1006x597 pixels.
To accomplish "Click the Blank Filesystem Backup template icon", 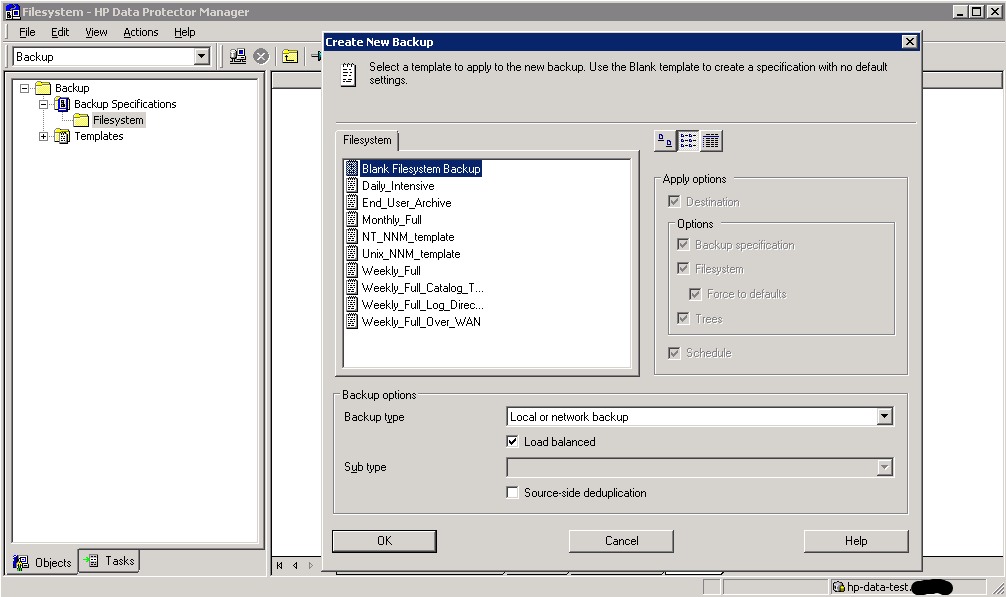I will coord(352,169).
